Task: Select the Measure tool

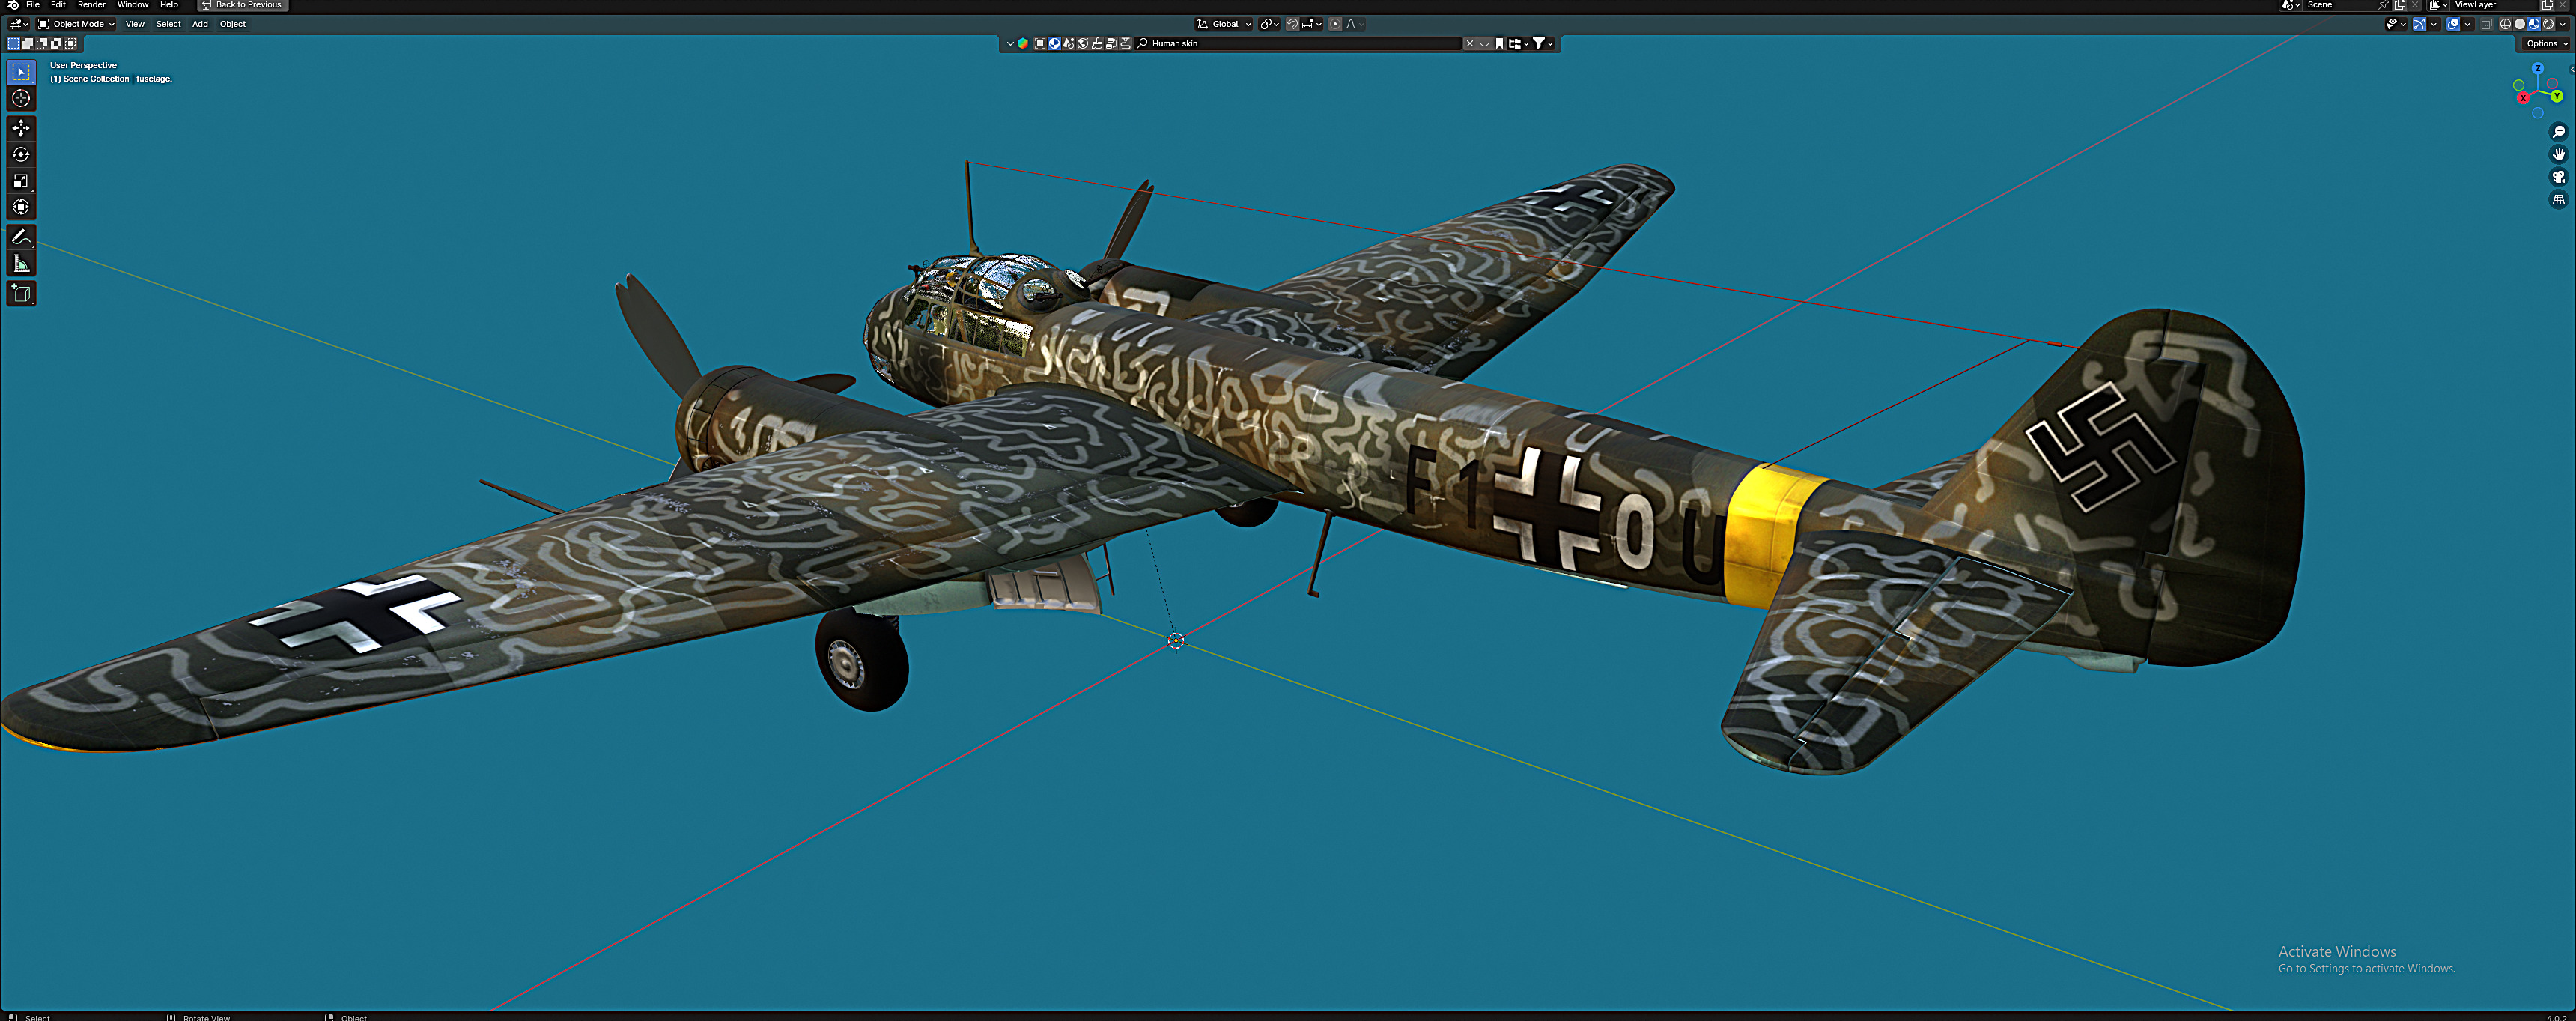Action: pyautogui.click(x=21, y=263)
